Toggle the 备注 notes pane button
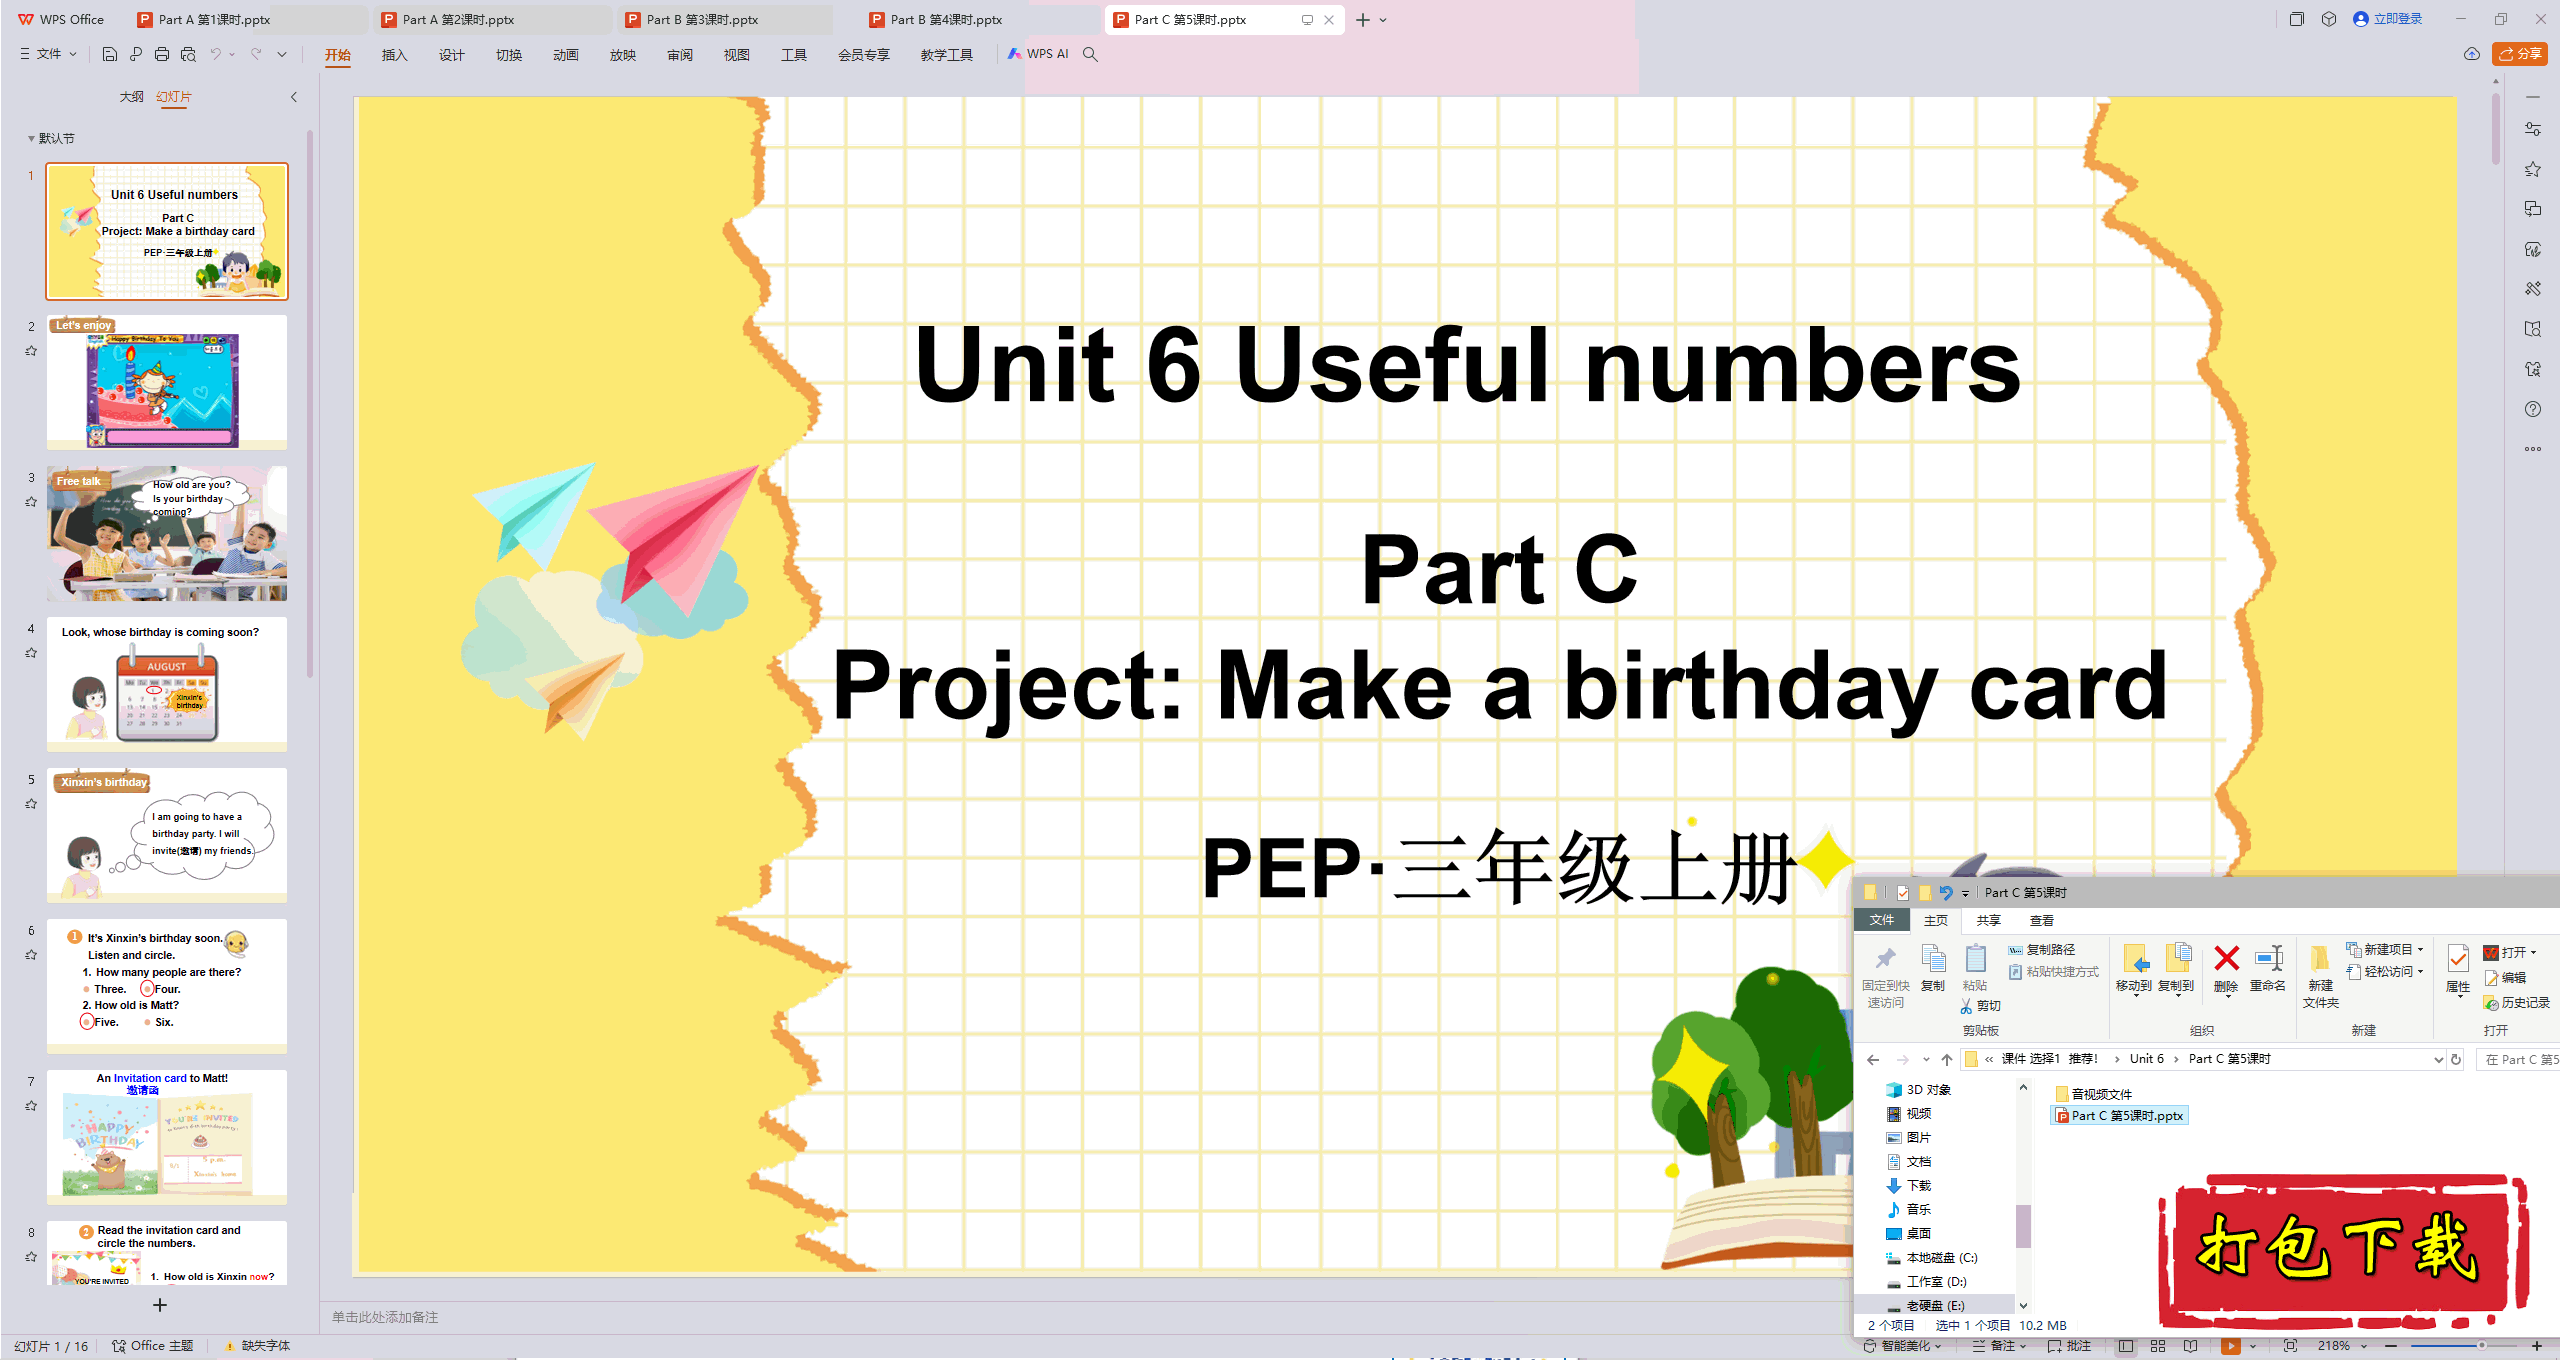This screenshot has width=2560, height=1360. 1998,1346
